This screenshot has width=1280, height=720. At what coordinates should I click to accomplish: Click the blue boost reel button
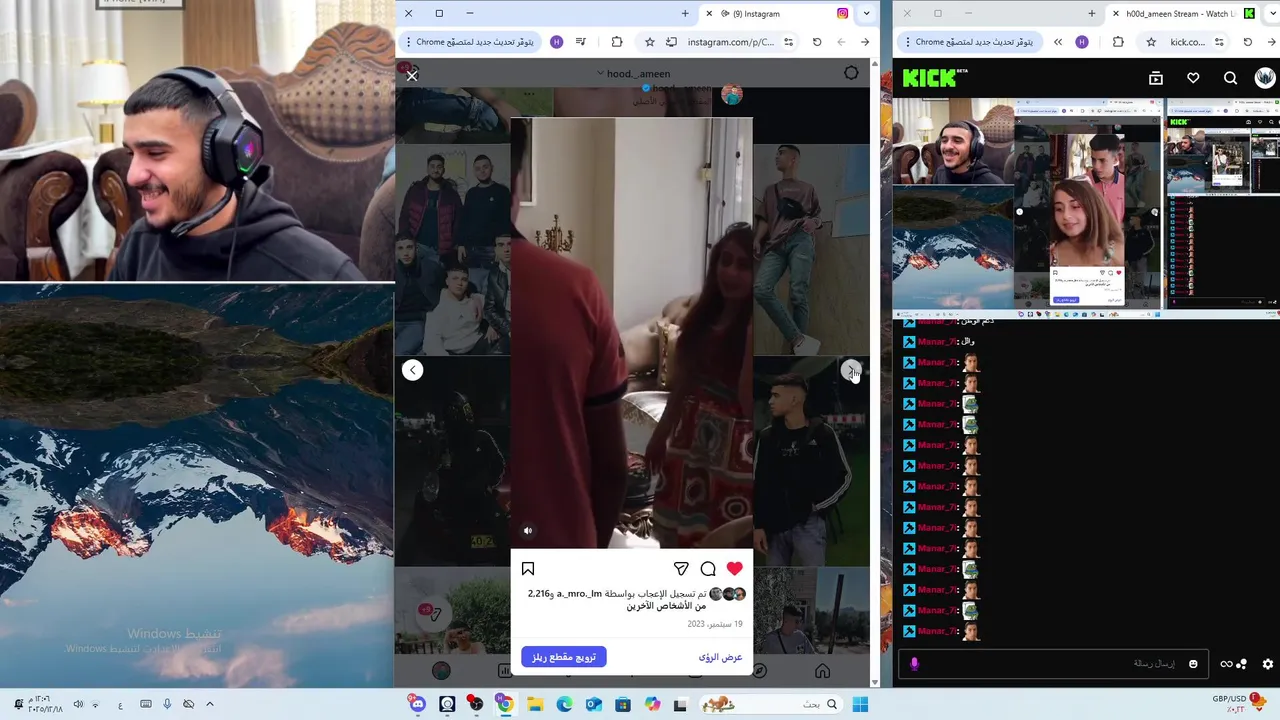(x=564, y=657)
